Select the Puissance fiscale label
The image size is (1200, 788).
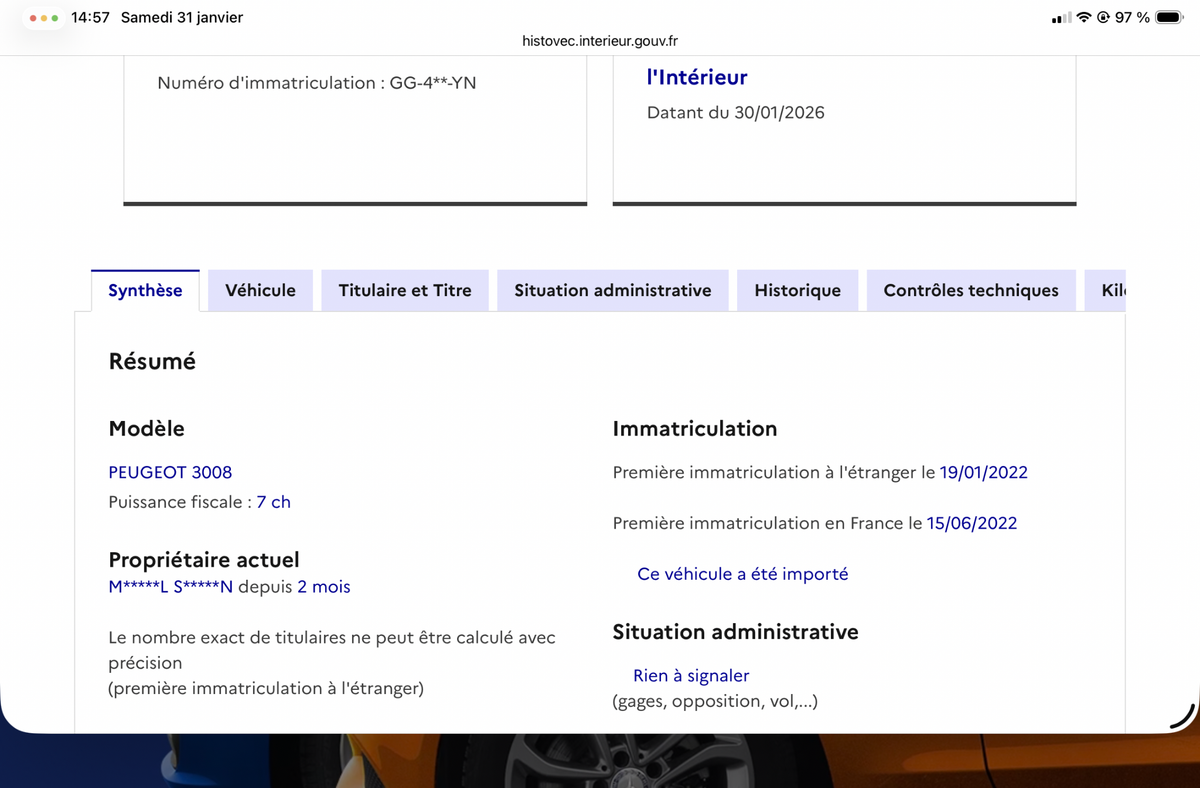[x=179, y=502]
